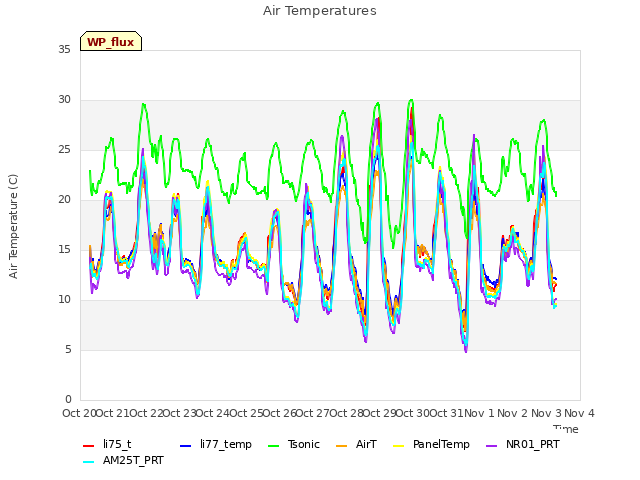Click the purple NR01_PRT legend swatch
Viewport: 640px width, 480px height.
pos(491,446)
